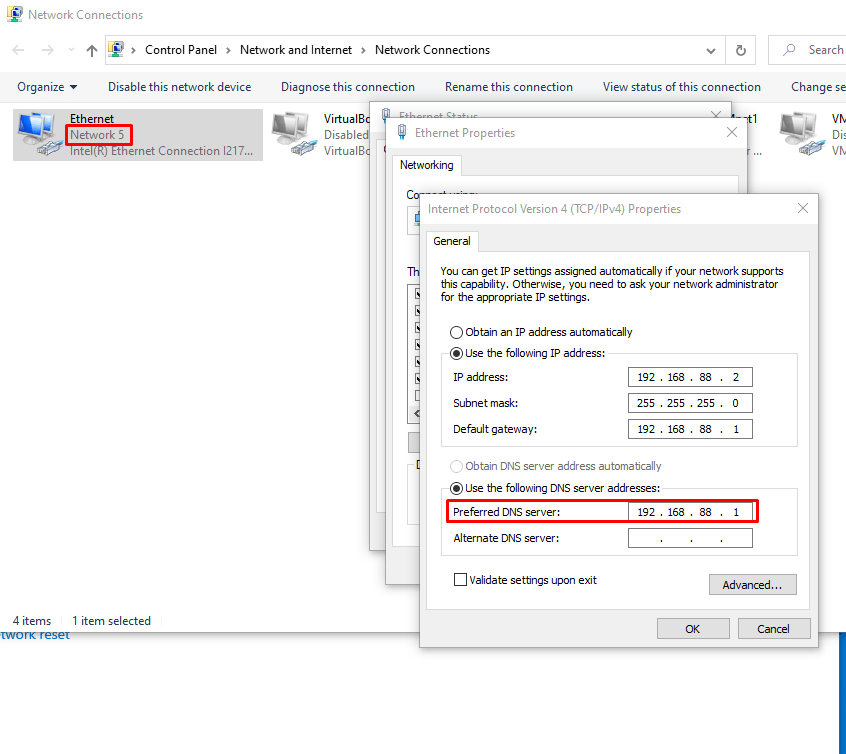Click the Subnet mask input field

(690, 403)
